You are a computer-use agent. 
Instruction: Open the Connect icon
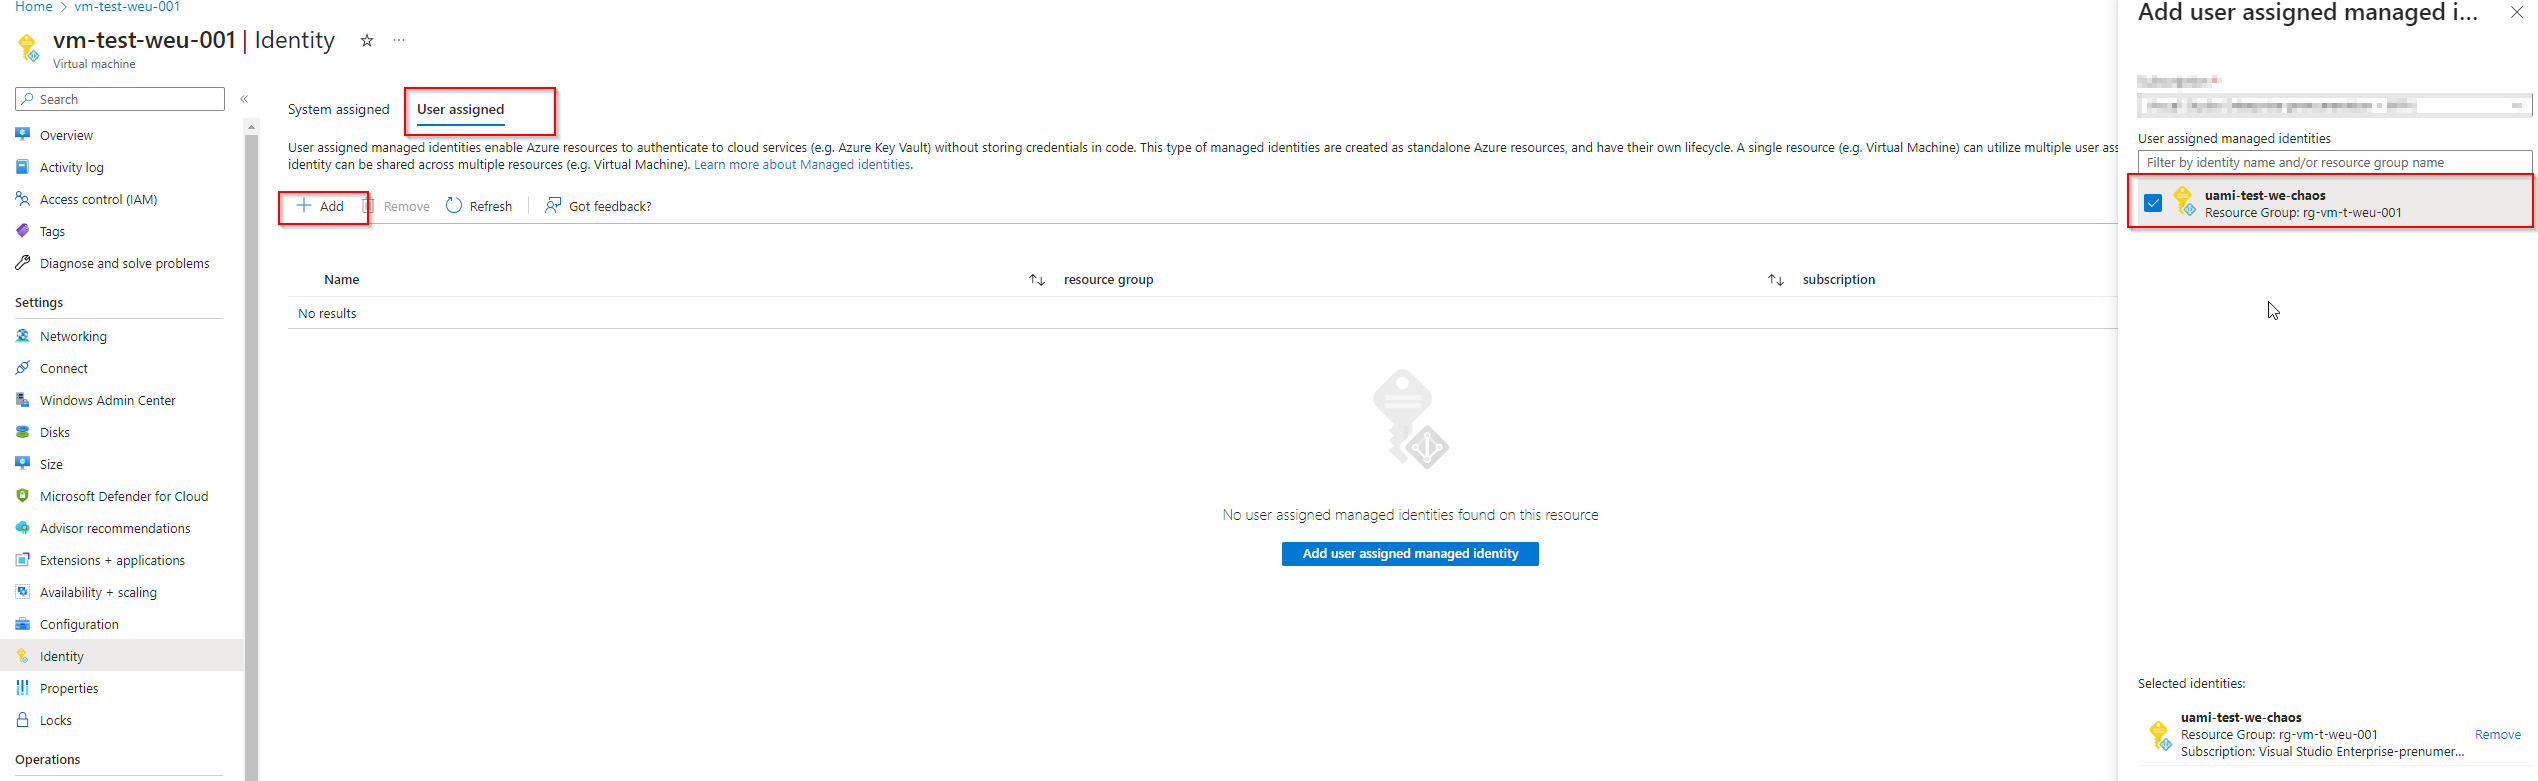tap(23, 367)
